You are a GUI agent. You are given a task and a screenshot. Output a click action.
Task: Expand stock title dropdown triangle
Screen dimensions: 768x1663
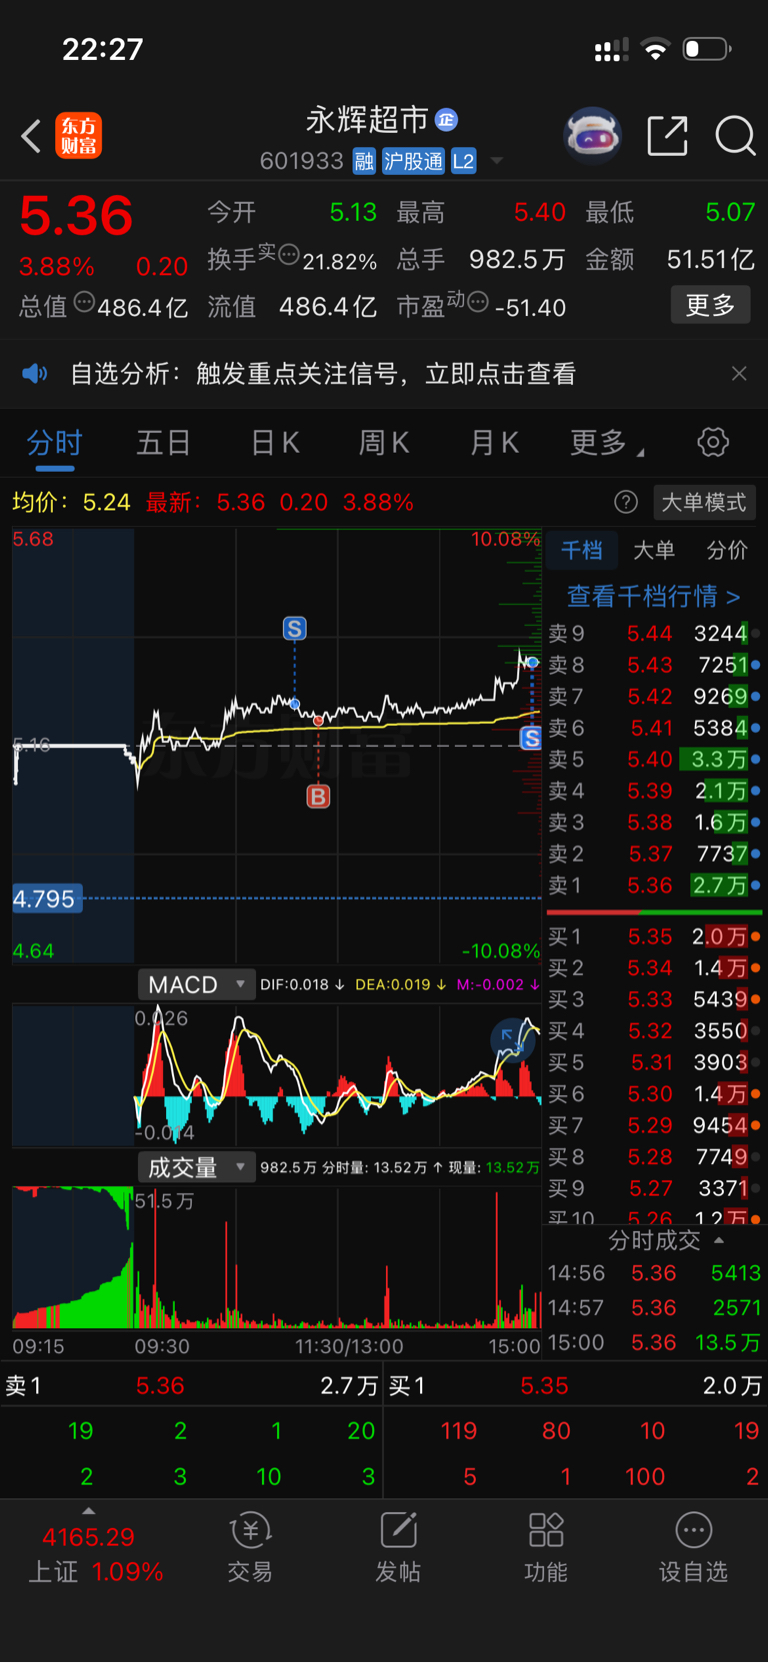497,161
